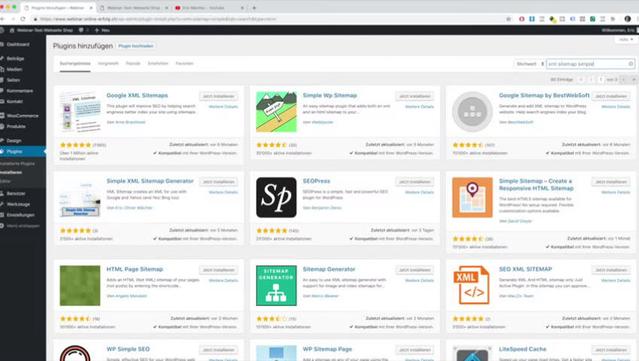Open the Google XML Sitemaps title link
639x361 pixels.
(x=137, y=95)
